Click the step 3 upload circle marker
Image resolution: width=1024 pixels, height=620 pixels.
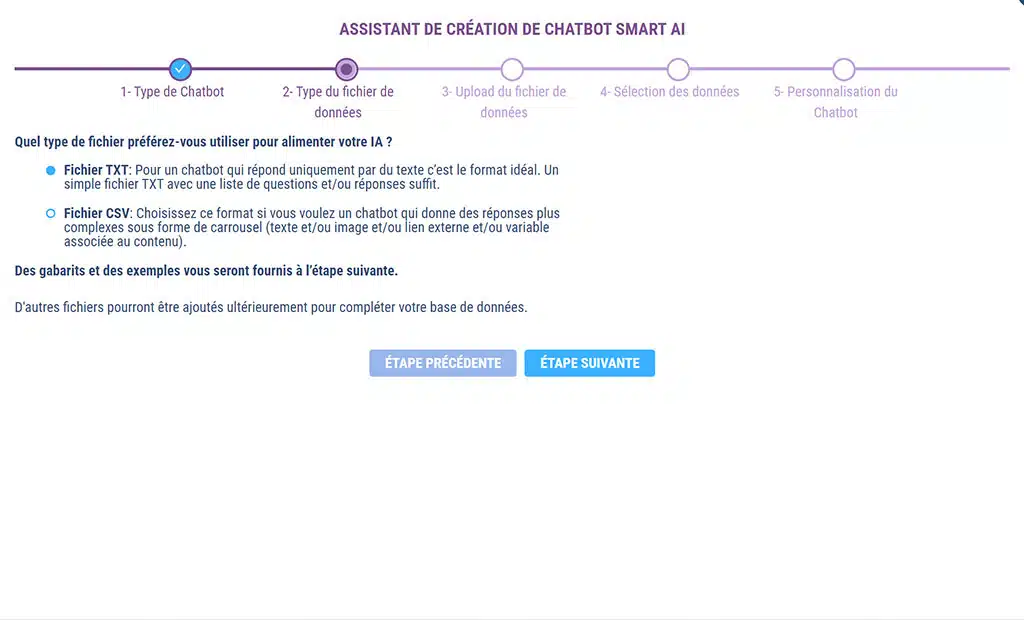coord(512,69)
